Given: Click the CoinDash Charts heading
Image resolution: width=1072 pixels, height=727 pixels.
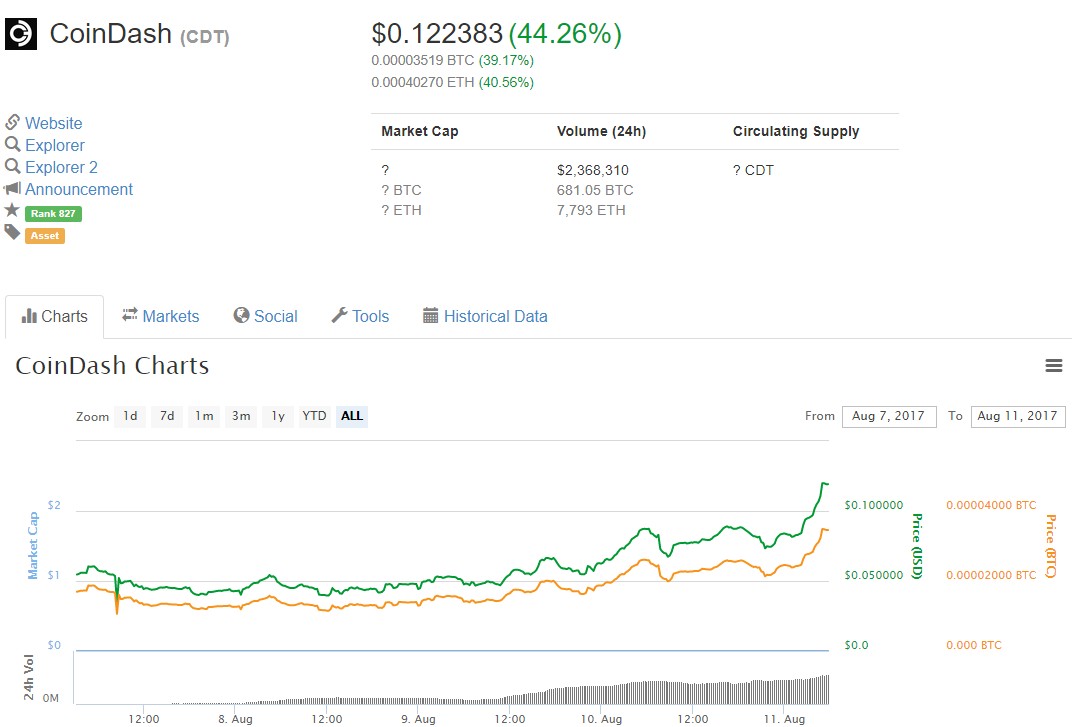Looking at the screenshot, I should pyautogui.click(x=112, y=365).
